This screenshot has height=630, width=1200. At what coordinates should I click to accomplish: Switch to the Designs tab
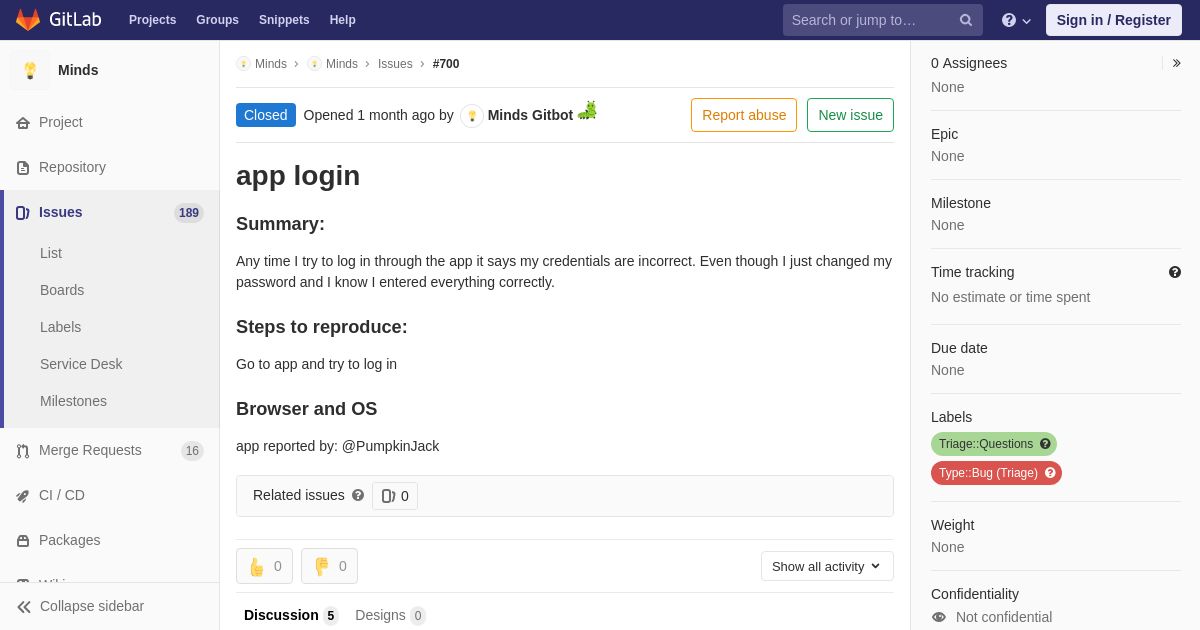pyautogui.click(x=390, y=615)
